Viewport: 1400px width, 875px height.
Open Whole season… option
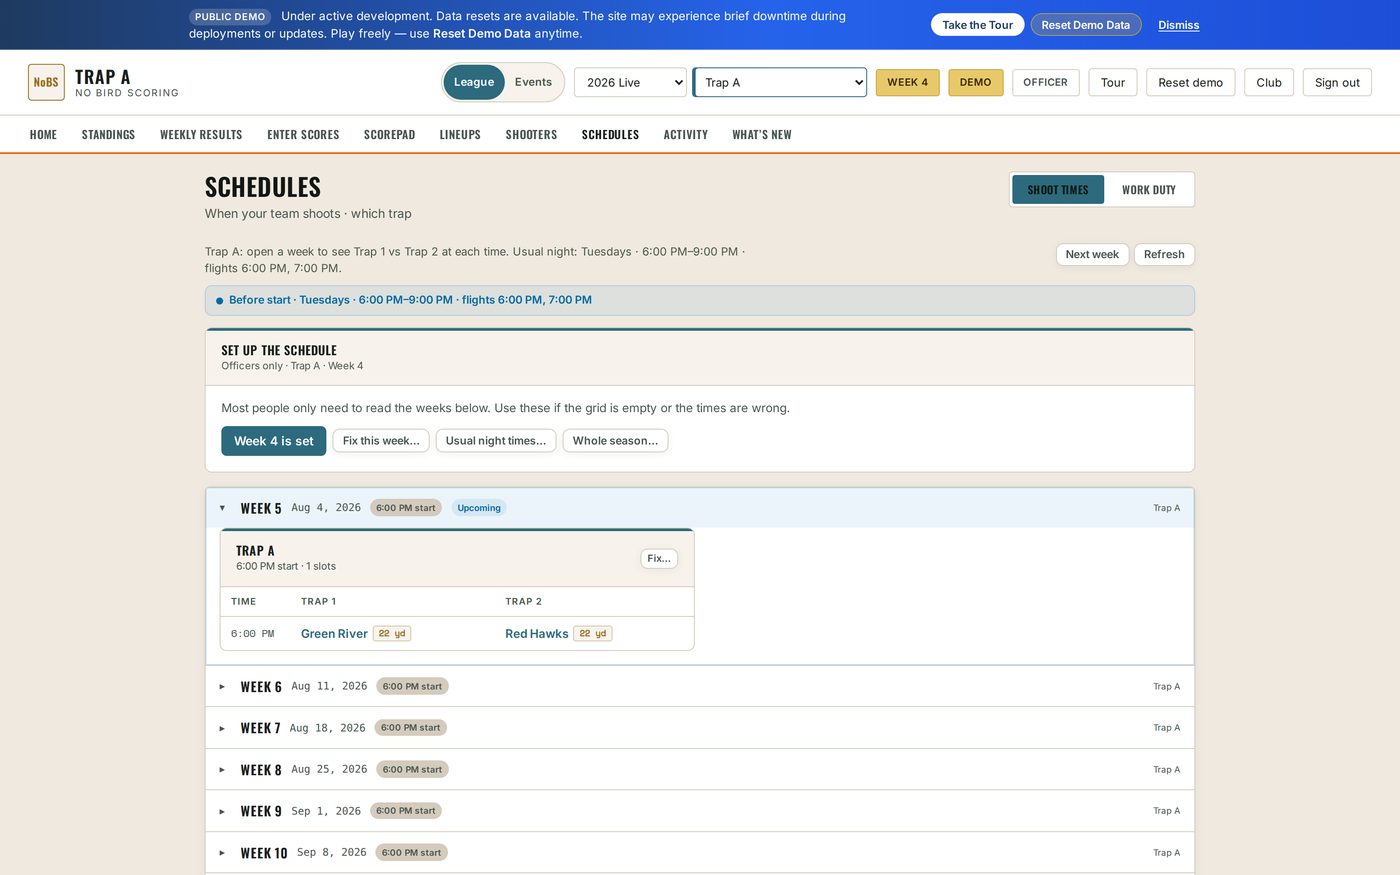coord(615,441)
